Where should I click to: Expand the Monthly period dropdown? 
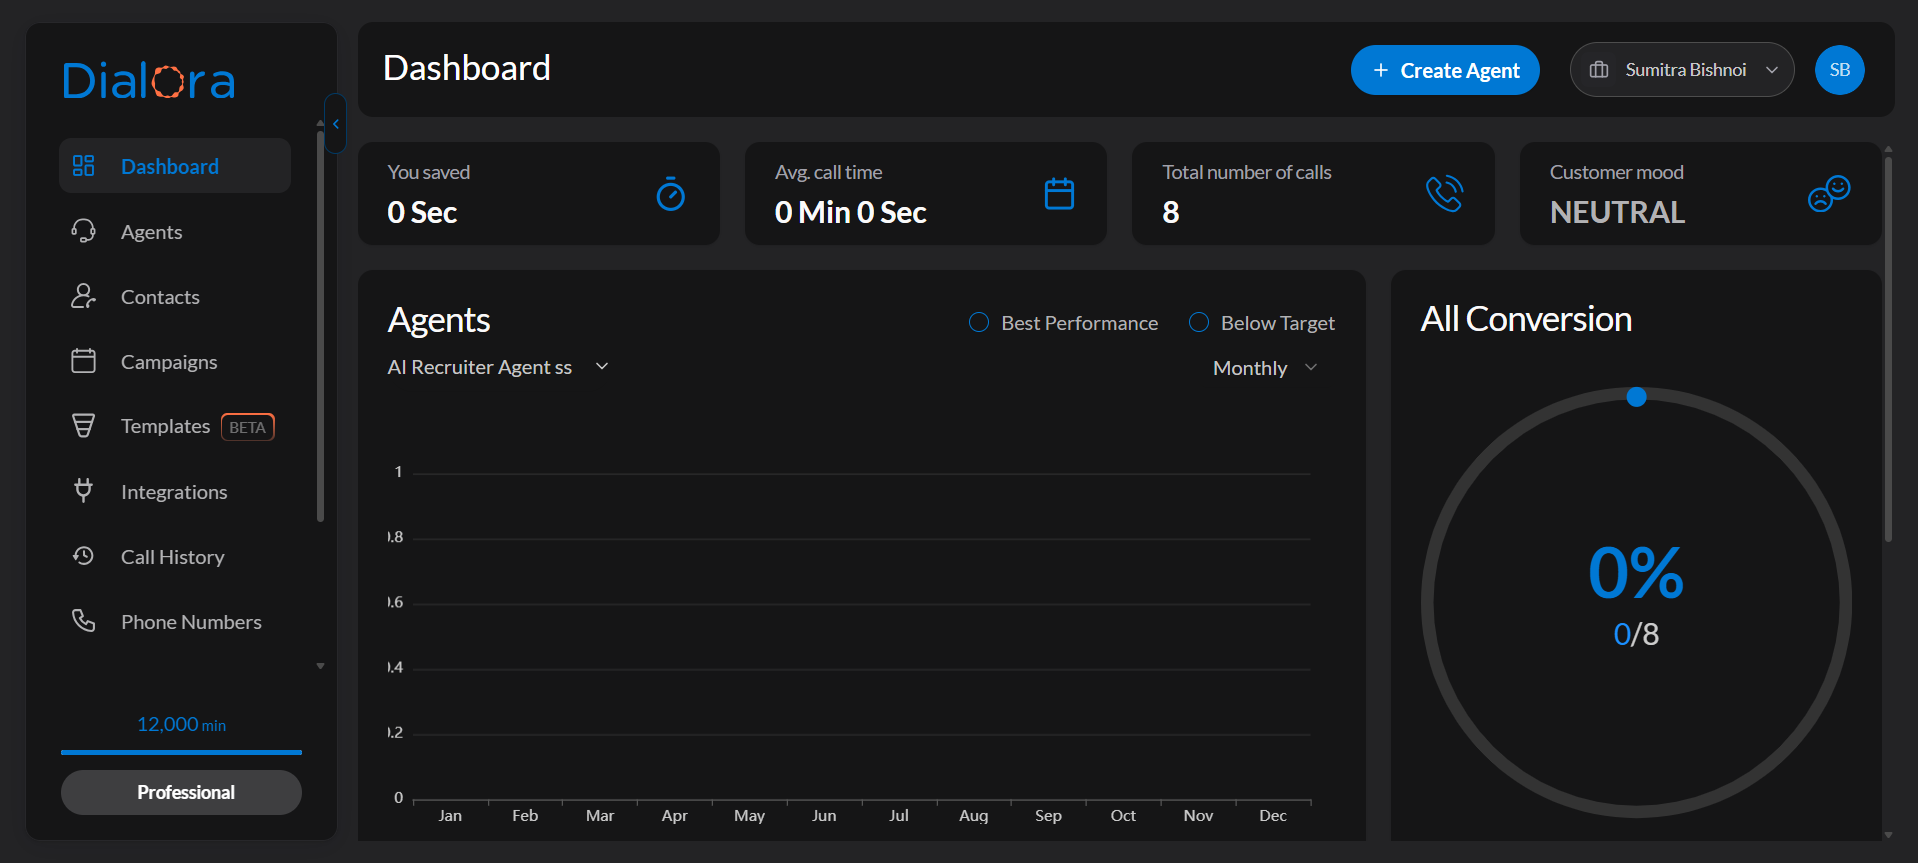[1264, 368]
